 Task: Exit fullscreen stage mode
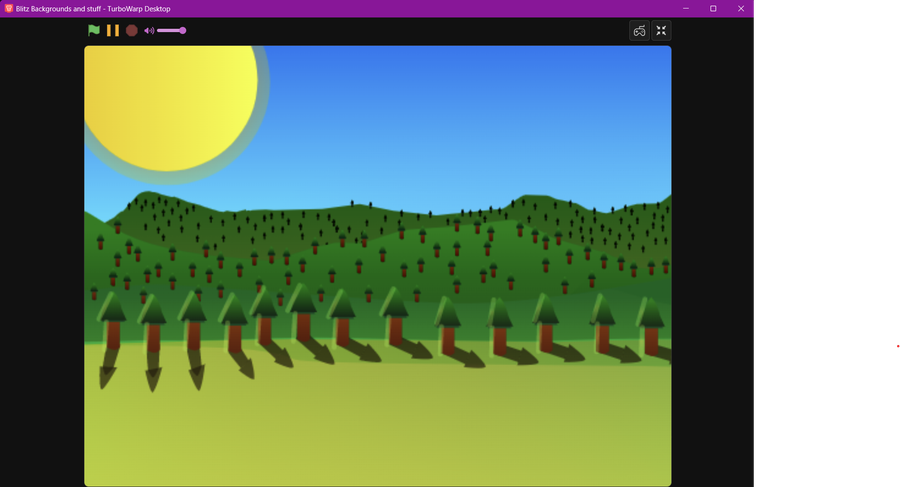pos(661,30)
